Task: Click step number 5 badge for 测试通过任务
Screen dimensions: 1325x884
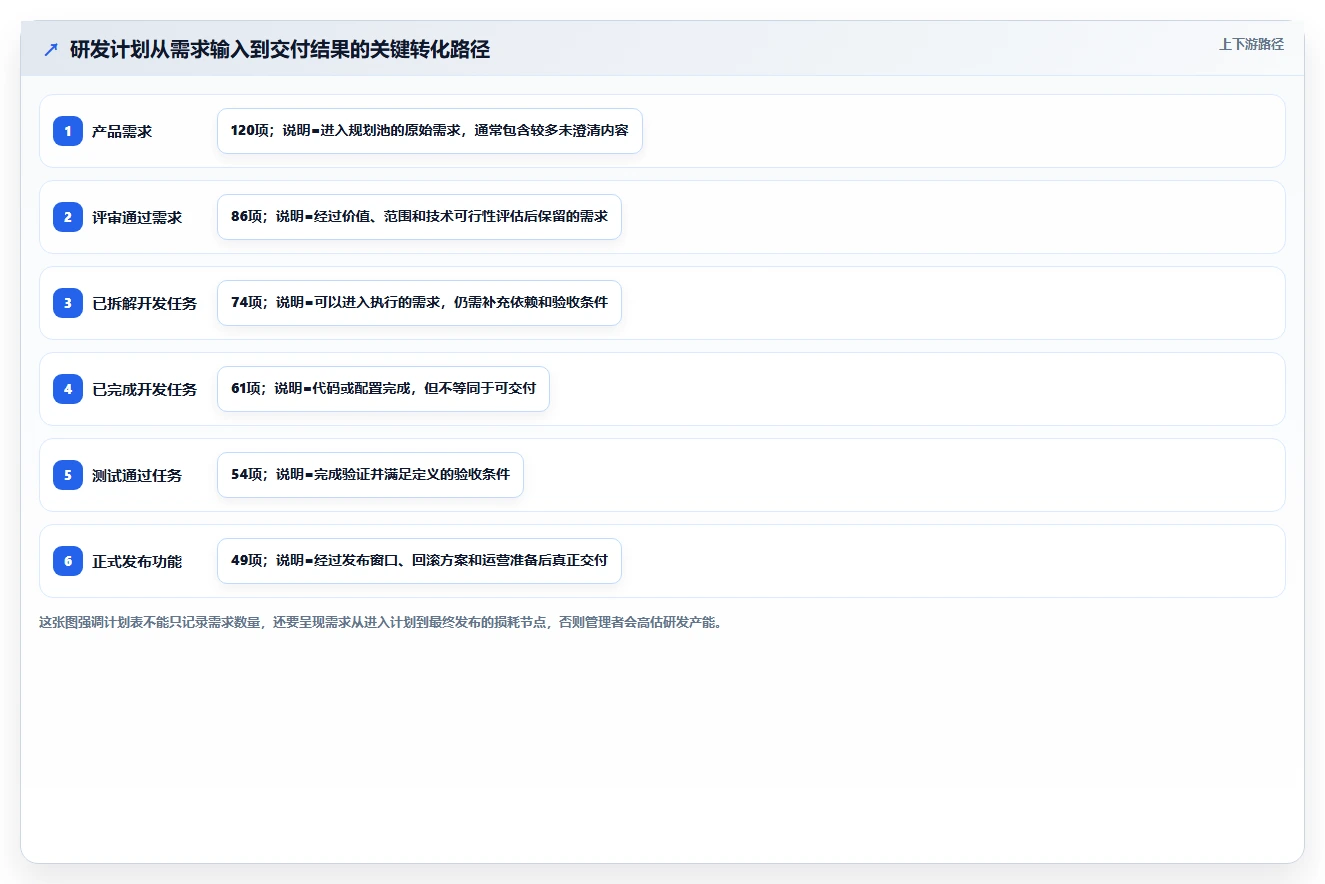Action: tap(68, 475)
